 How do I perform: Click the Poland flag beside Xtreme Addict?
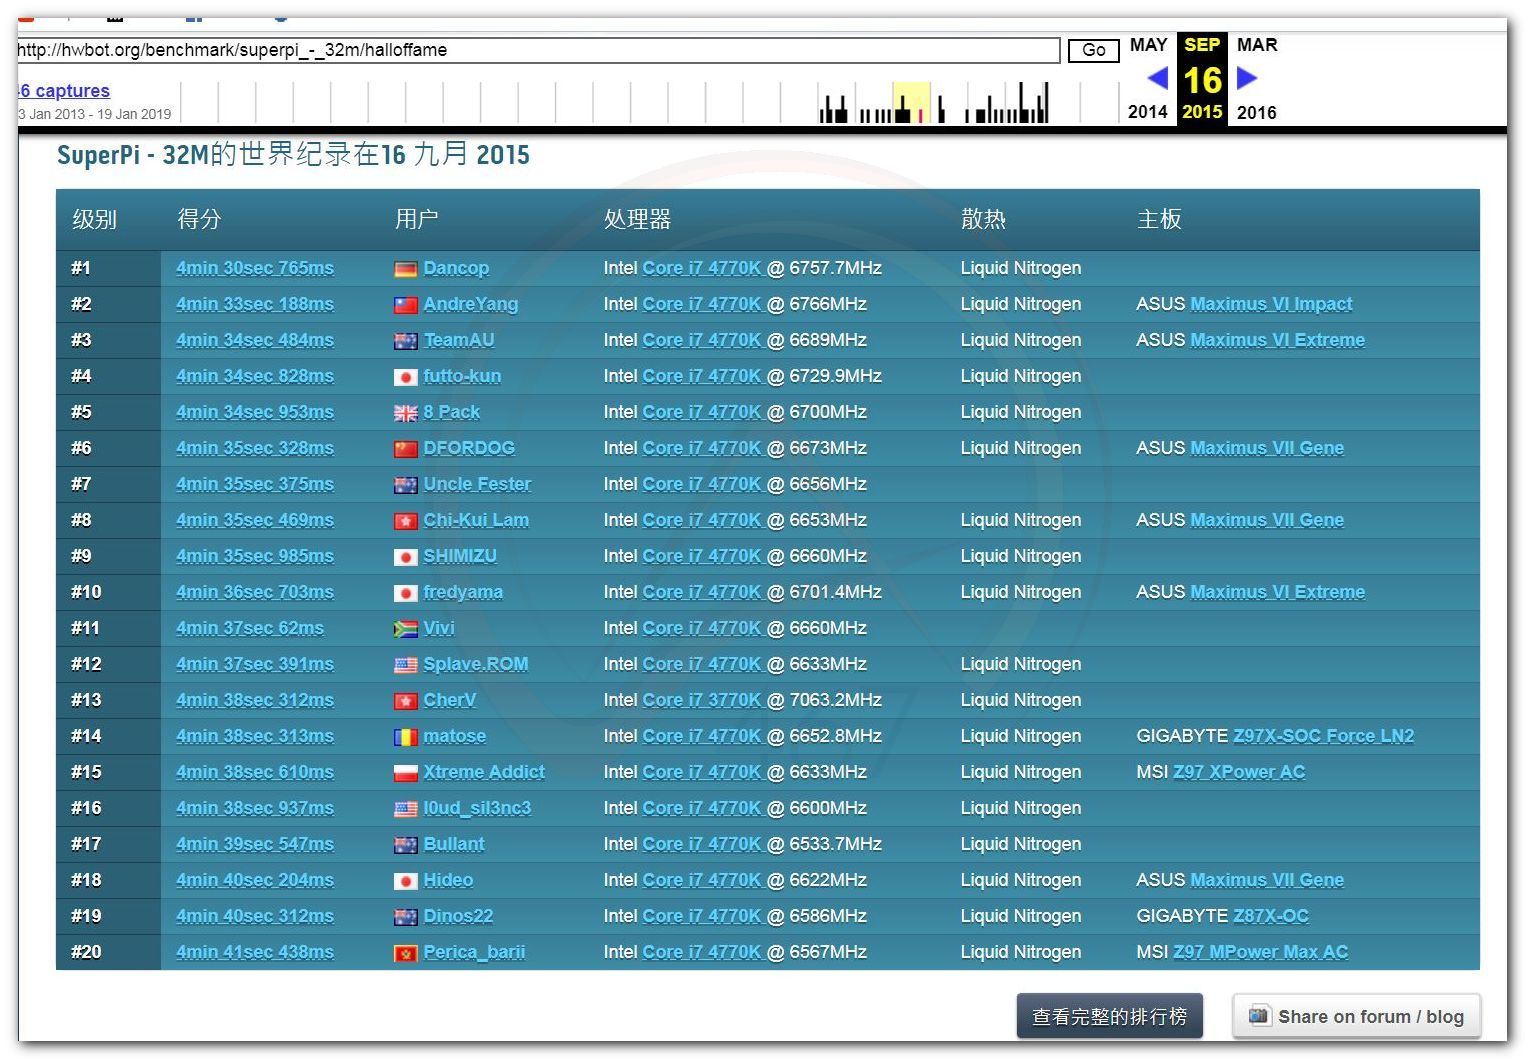(x=405, y=773)
